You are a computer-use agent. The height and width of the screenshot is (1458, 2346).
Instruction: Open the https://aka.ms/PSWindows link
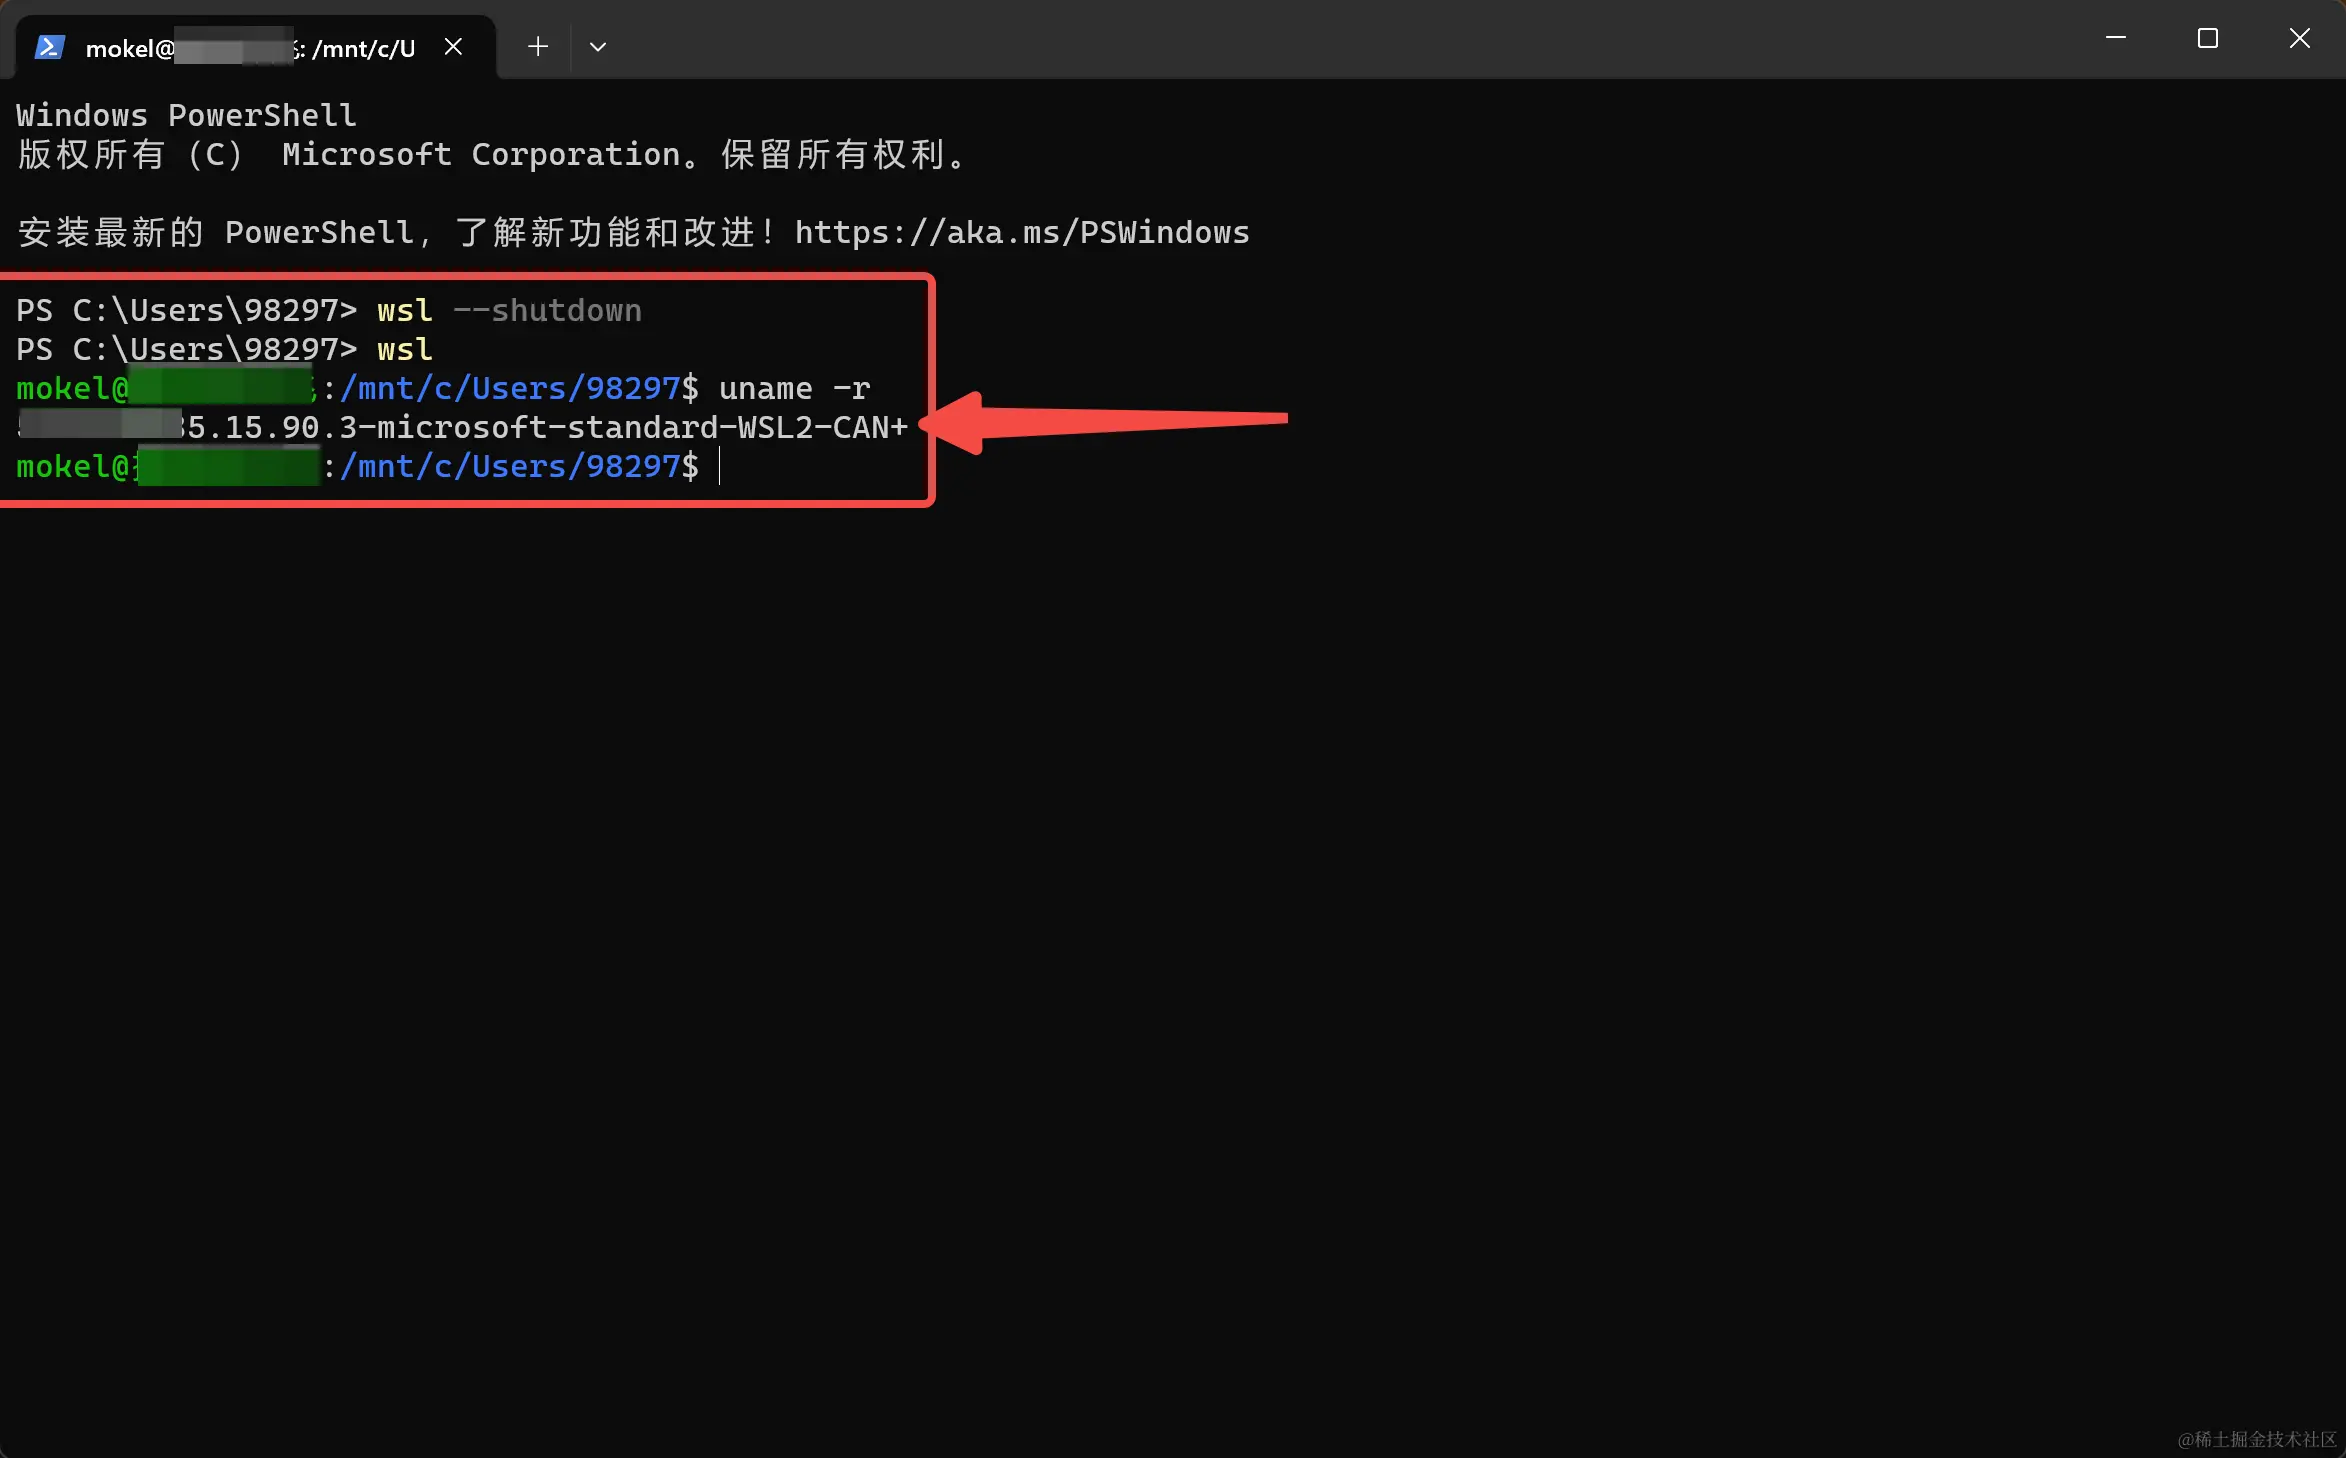[x=1021, y=233]
